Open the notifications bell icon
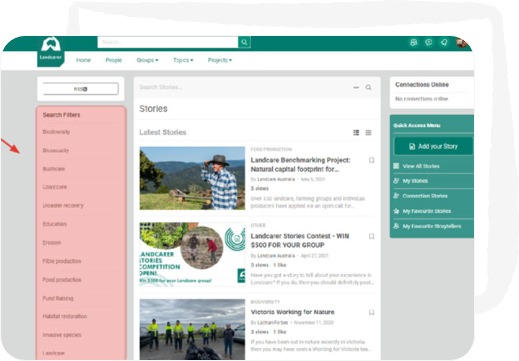 [444, 42]
